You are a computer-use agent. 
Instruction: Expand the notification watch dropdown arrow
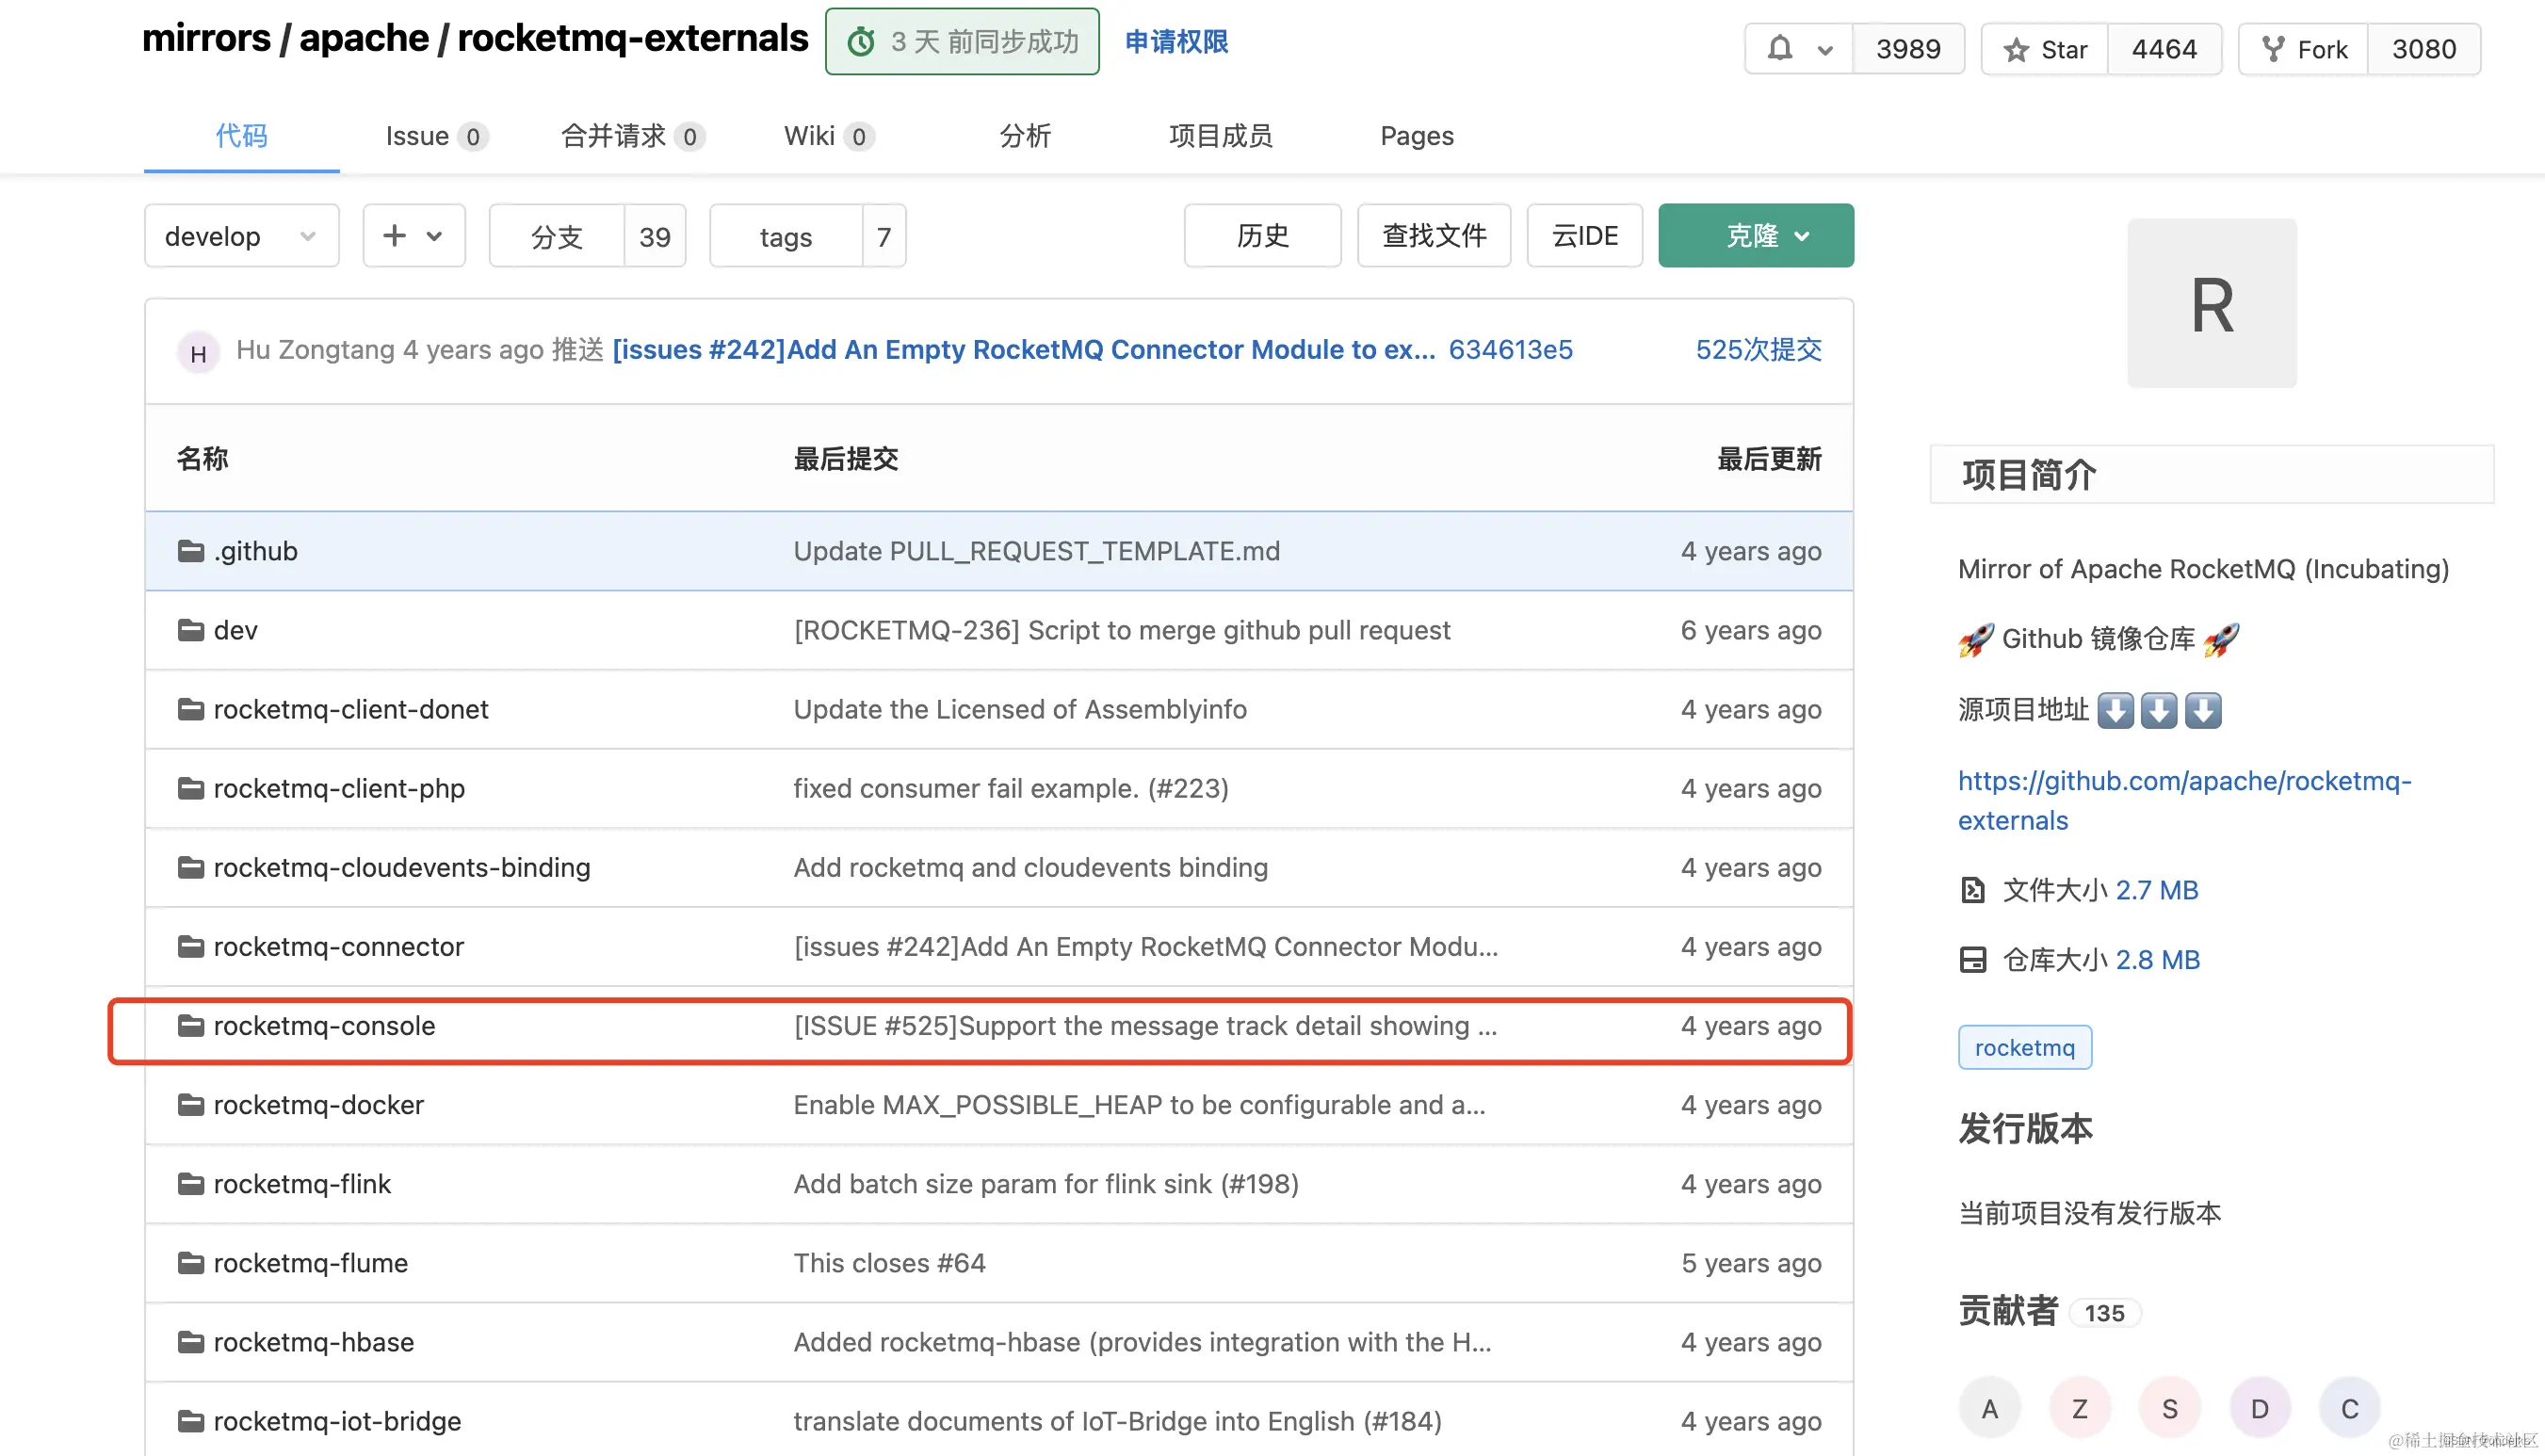(x=1825, y=49)
